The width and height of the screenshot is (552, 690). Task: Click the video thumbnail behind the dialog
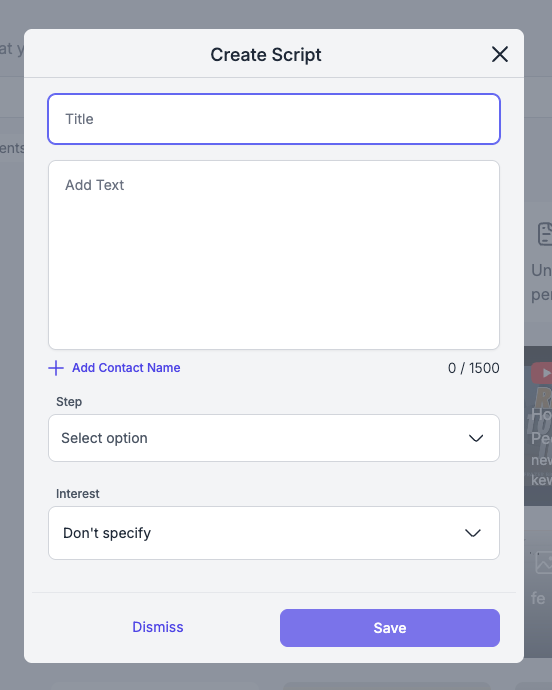(538, 426)
